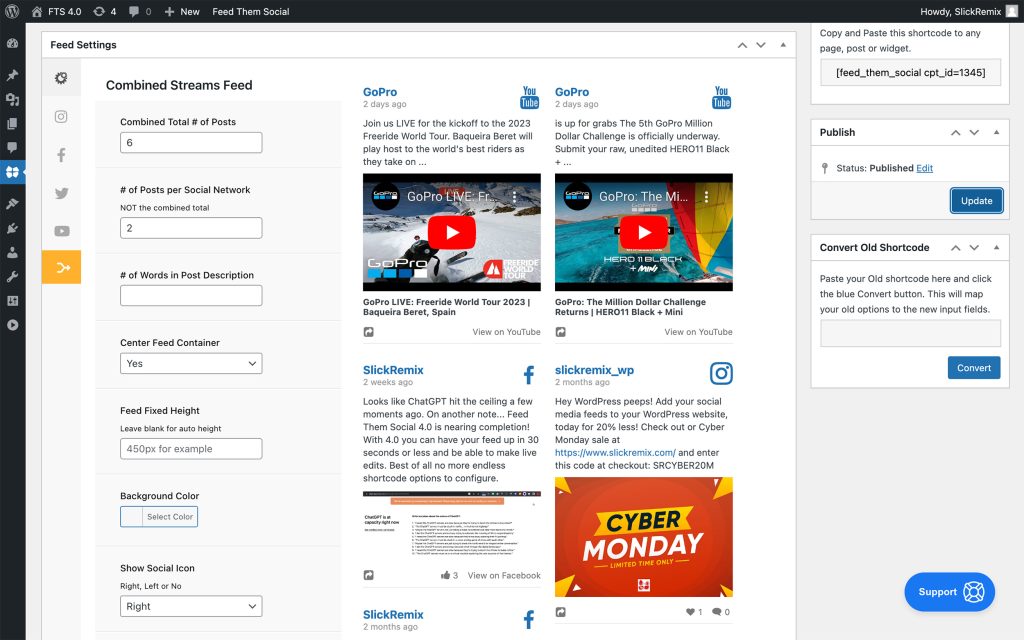Focus the Words in Post Description field
The height and width of the screenshot is (640, 1024).
coord(191,295)
